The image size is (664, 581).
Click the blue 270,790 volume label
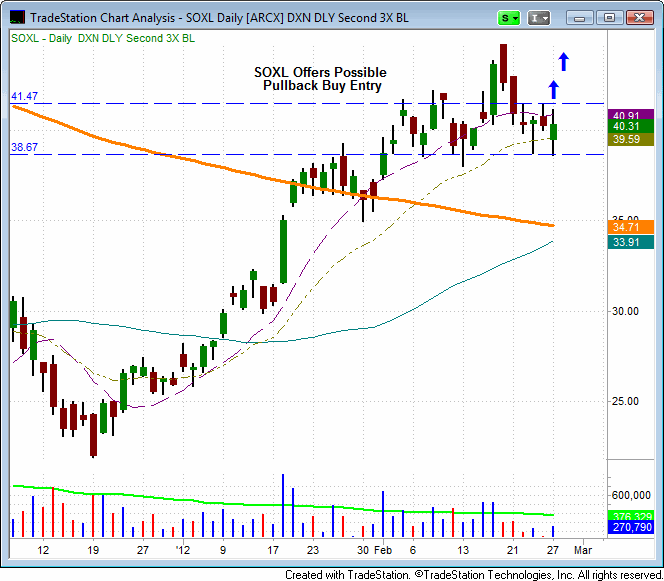[631, 527]
